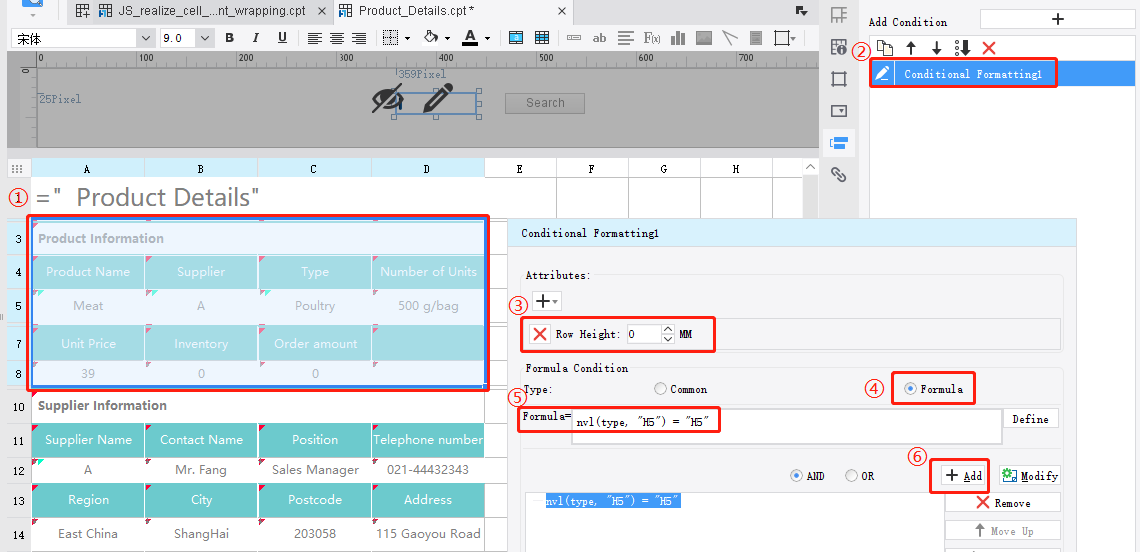1140x552 pixels.
Task: Center align text
Action: tap(337, 38)
